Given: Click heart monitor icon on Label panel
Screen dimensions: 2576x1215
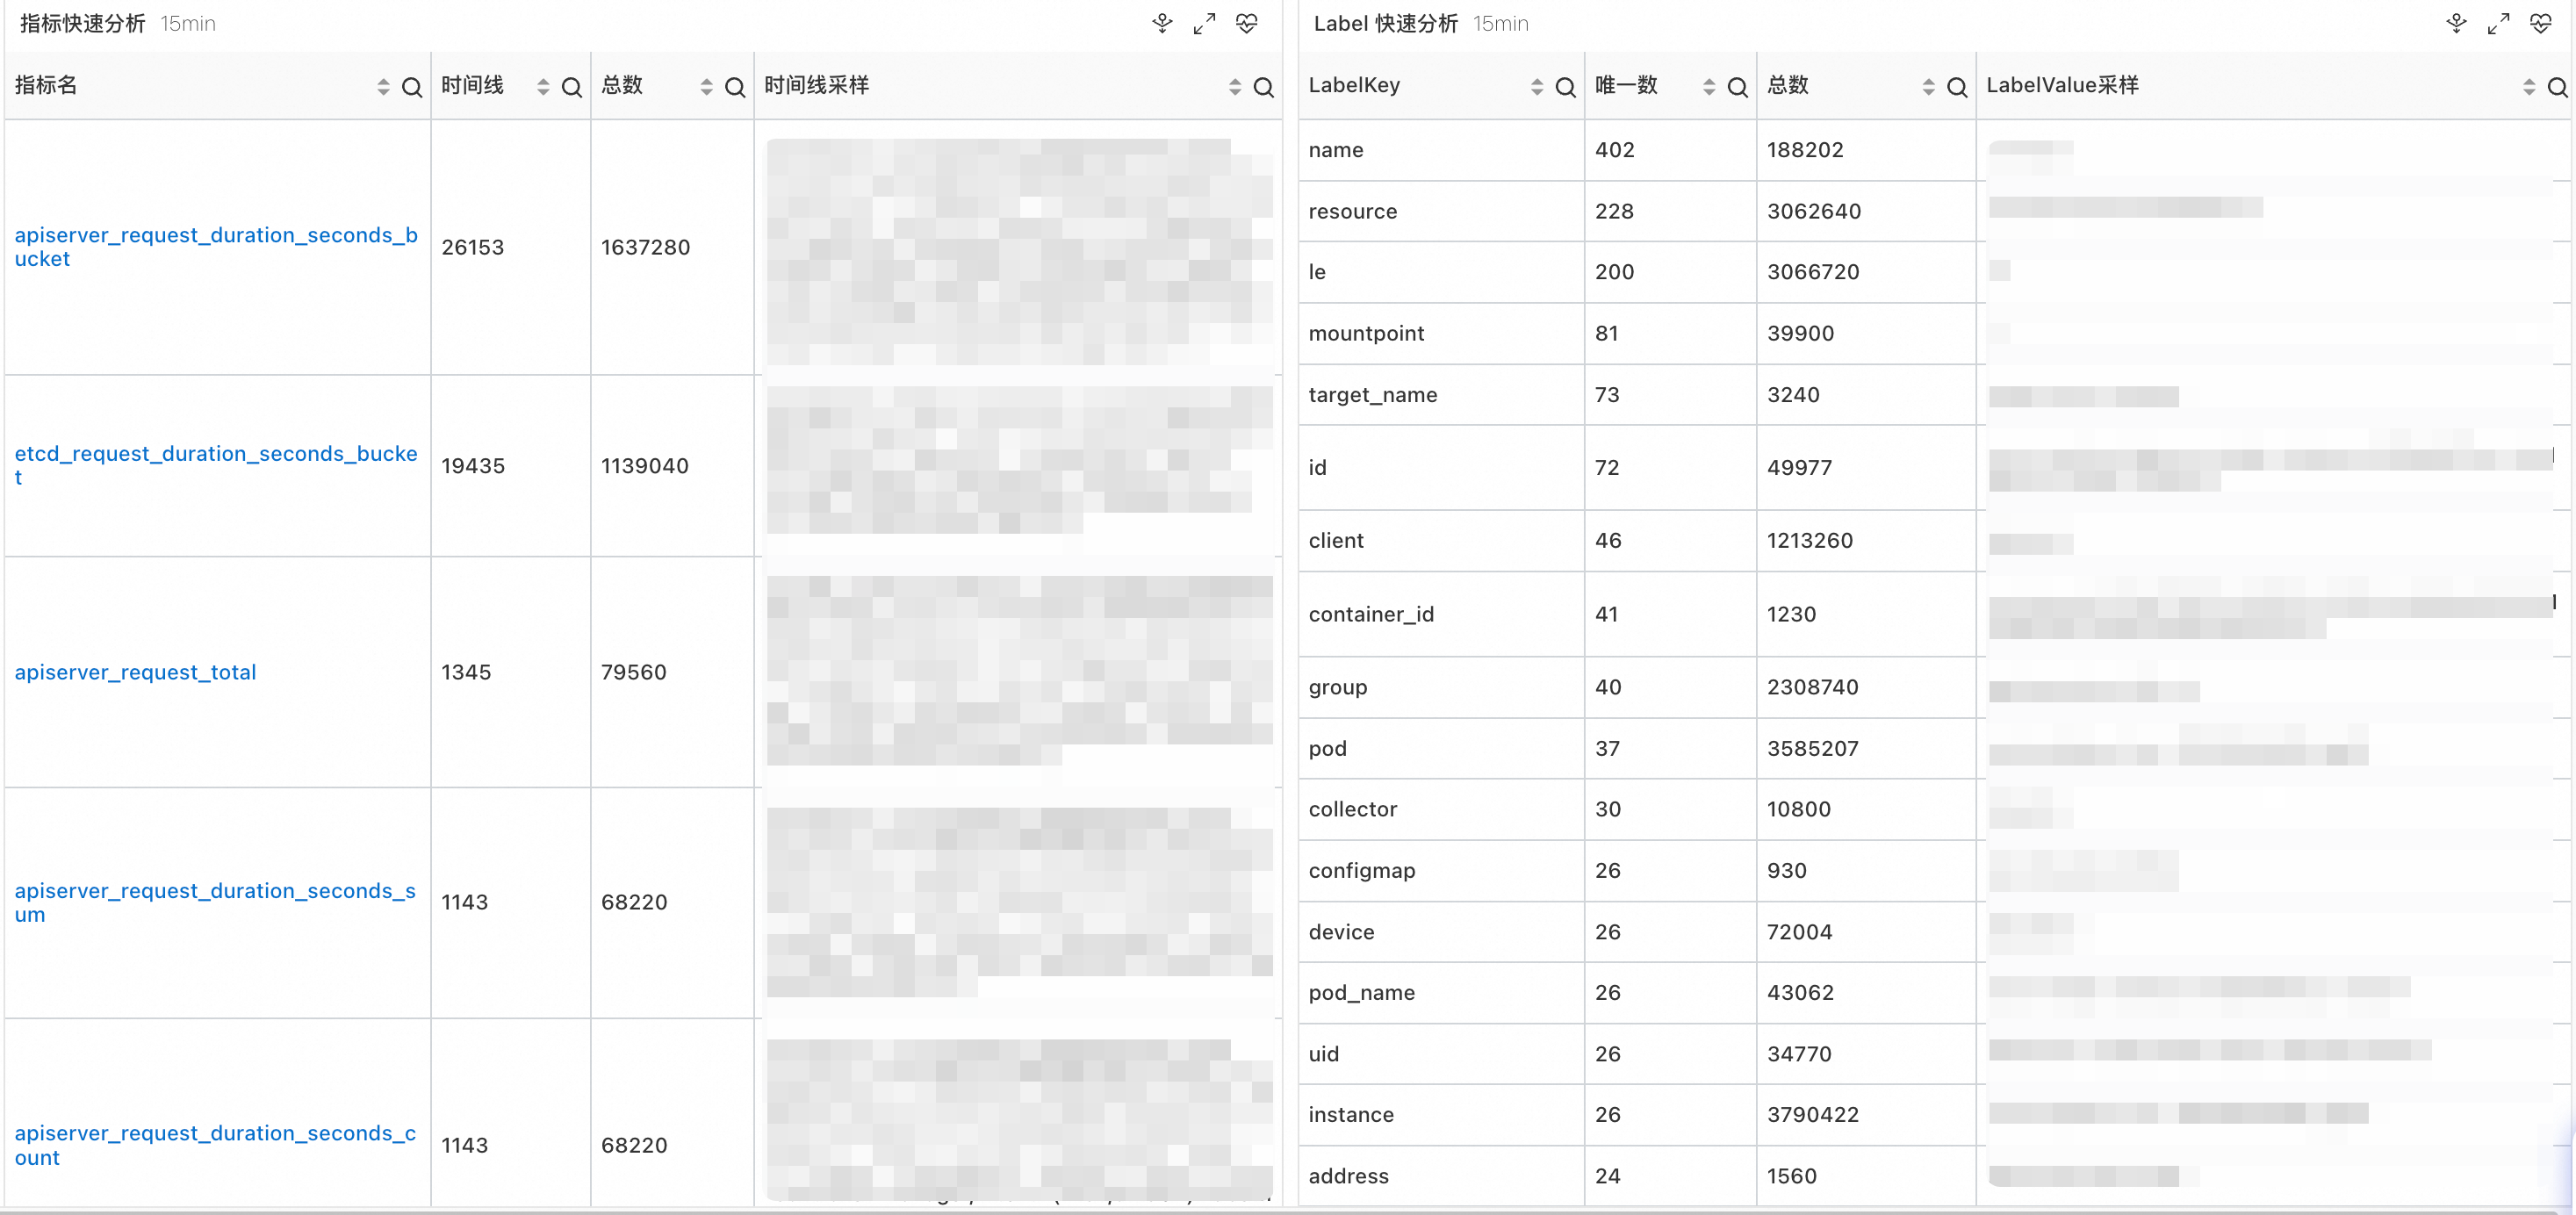Looking at the screenshot, I should (2540, 24).
